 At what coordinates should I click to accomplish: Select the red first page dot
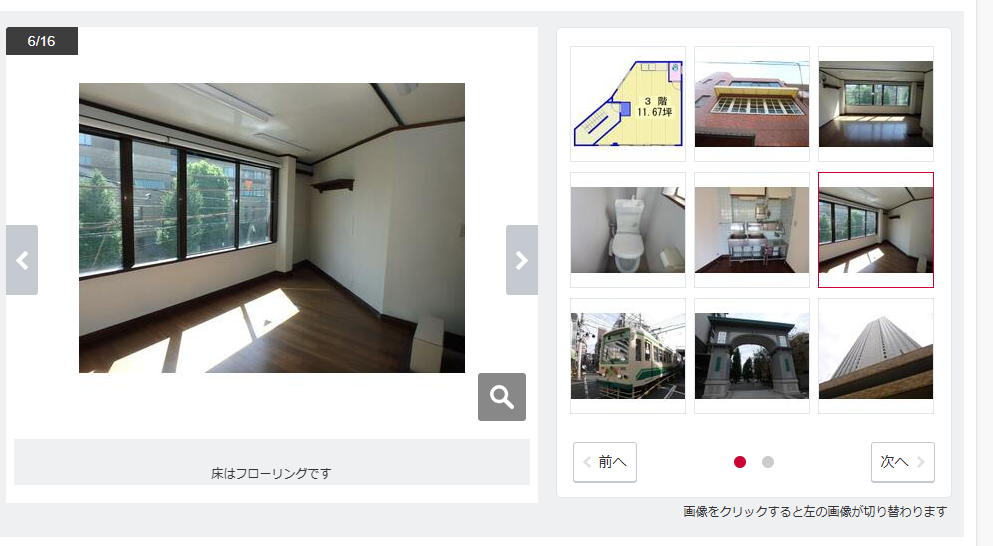(740, 462)
